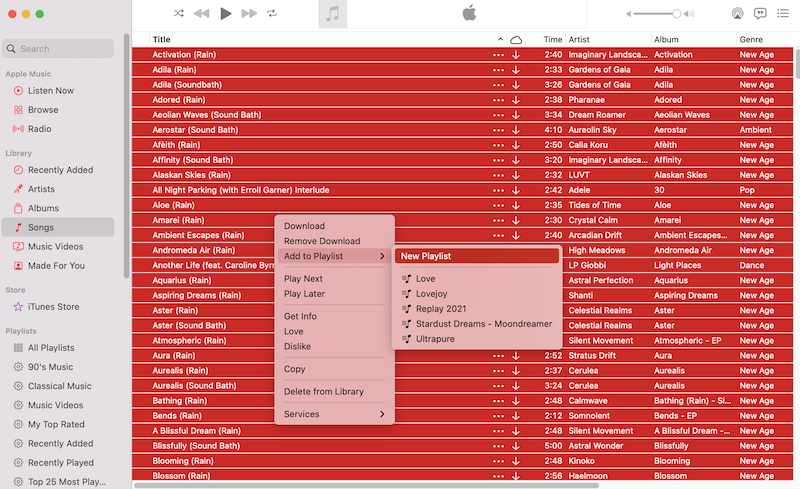This screenshot has height=489, width=800.
Task: Open iTunes Store from the sidebar
Action: point(53,307)
